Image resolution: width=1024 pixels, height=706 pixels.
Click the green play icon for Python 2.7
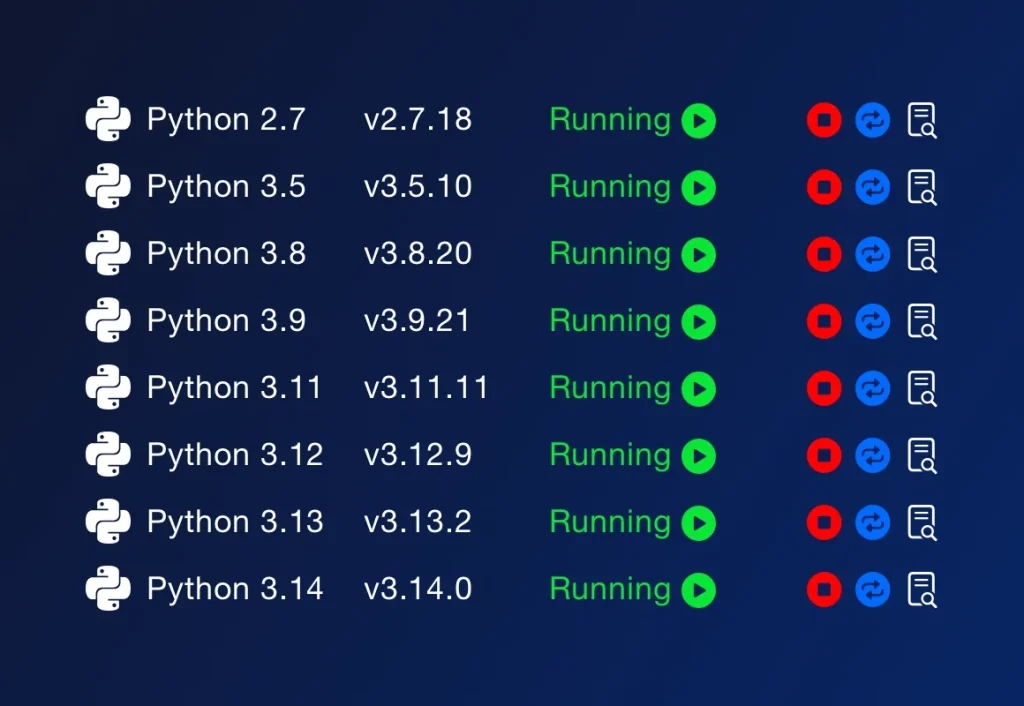pyautogui.click(x=699, y=121)
